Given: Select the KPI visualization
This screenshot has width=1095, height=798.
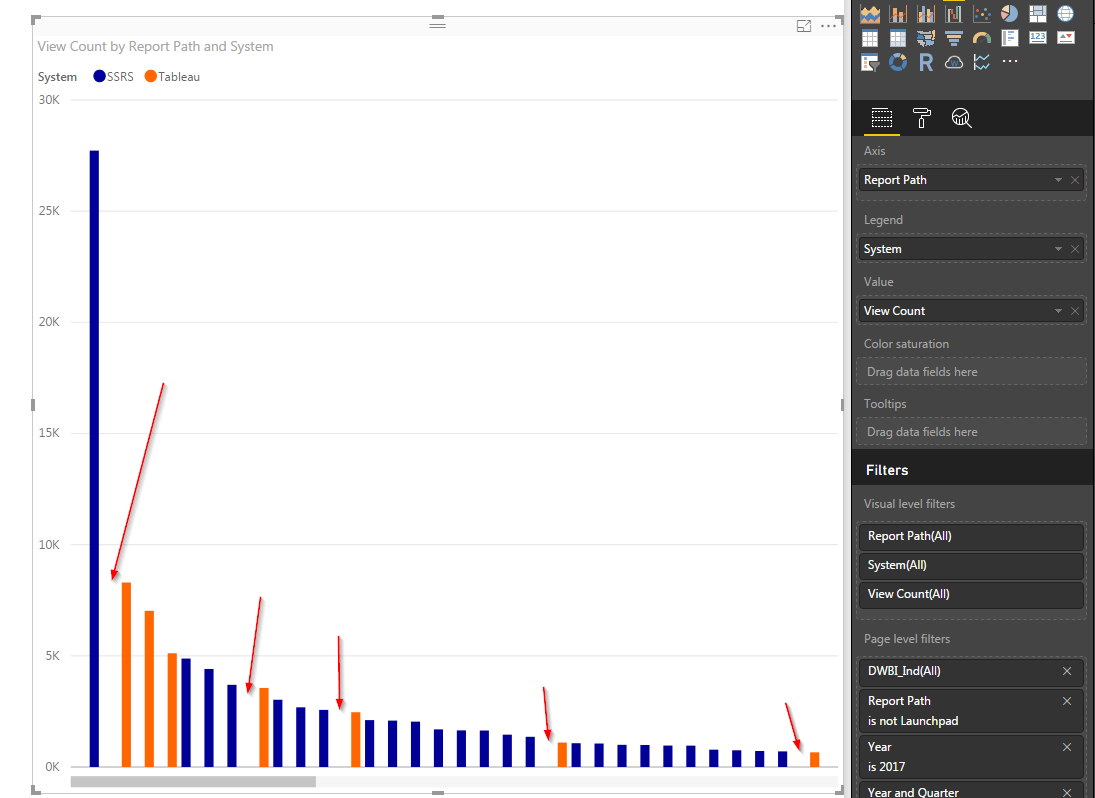Looking at the screenshot, I should coord(1066,38).
